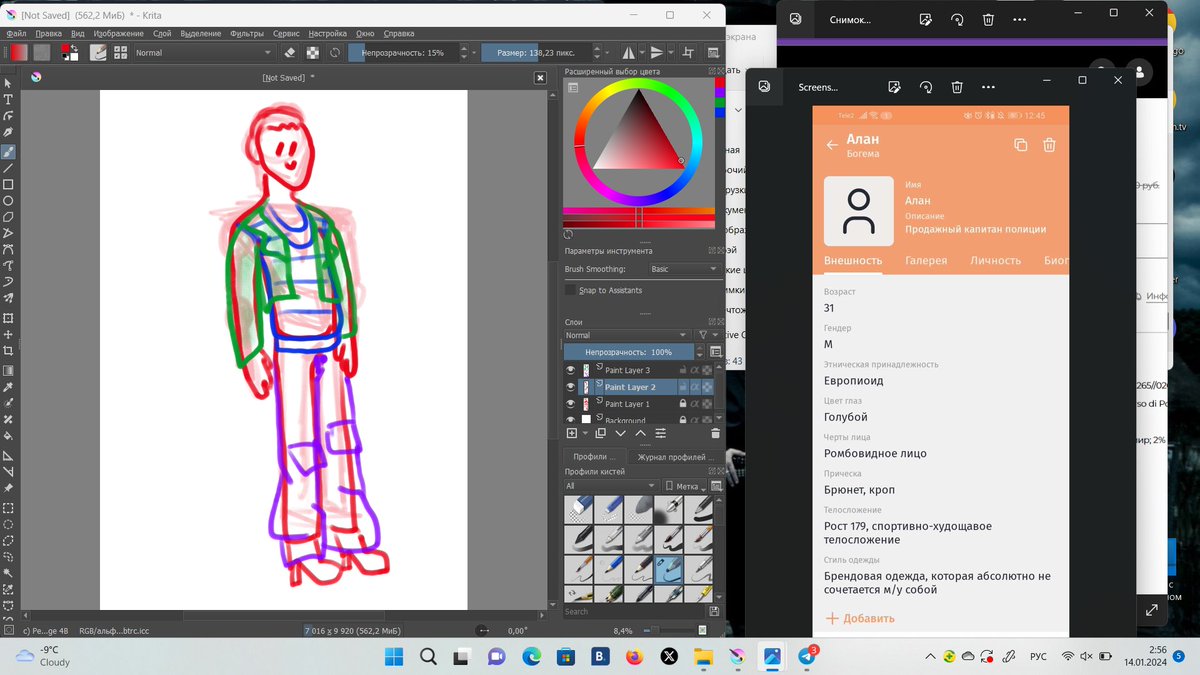Open the more options menu in front viewer
1200x675 pixels.
point(988,87)
